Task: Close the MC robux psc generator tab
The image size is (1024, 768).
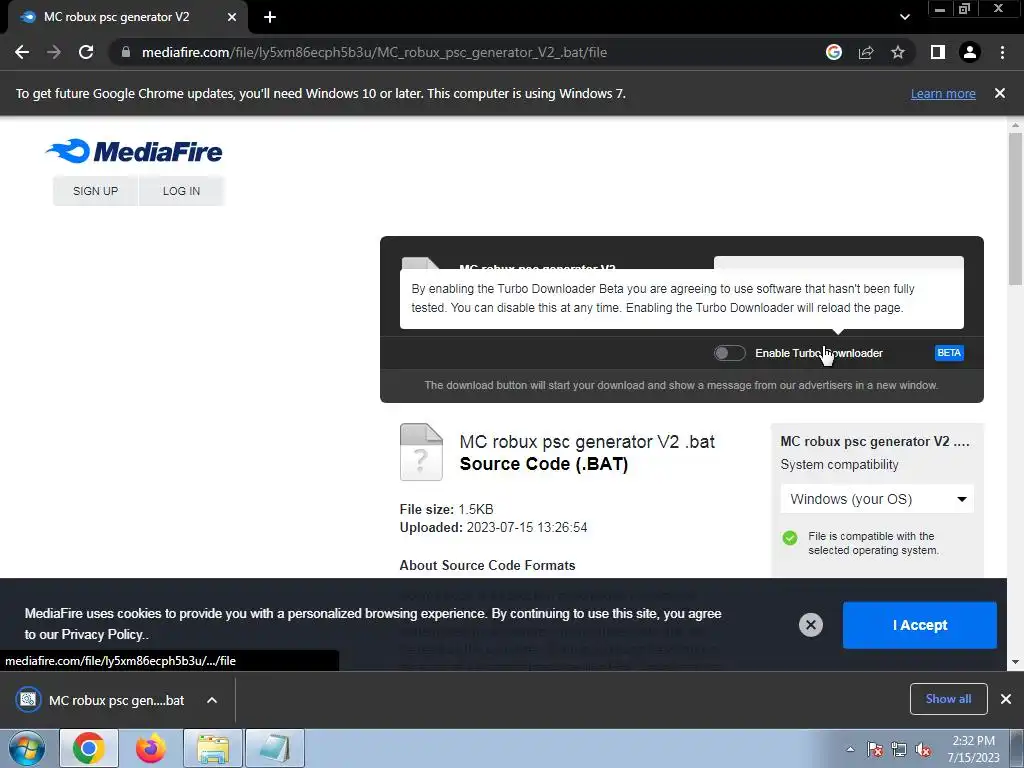Action: coord(232,17)
